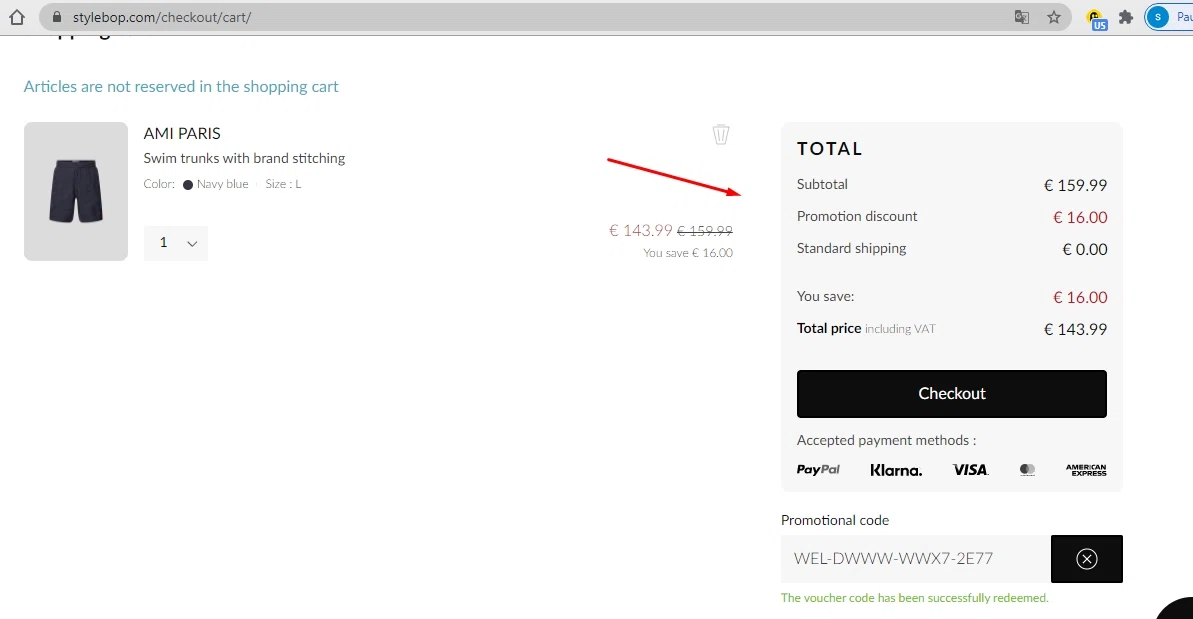Open the Swim trunks with brand stitching title

click(x=244, y=158)
